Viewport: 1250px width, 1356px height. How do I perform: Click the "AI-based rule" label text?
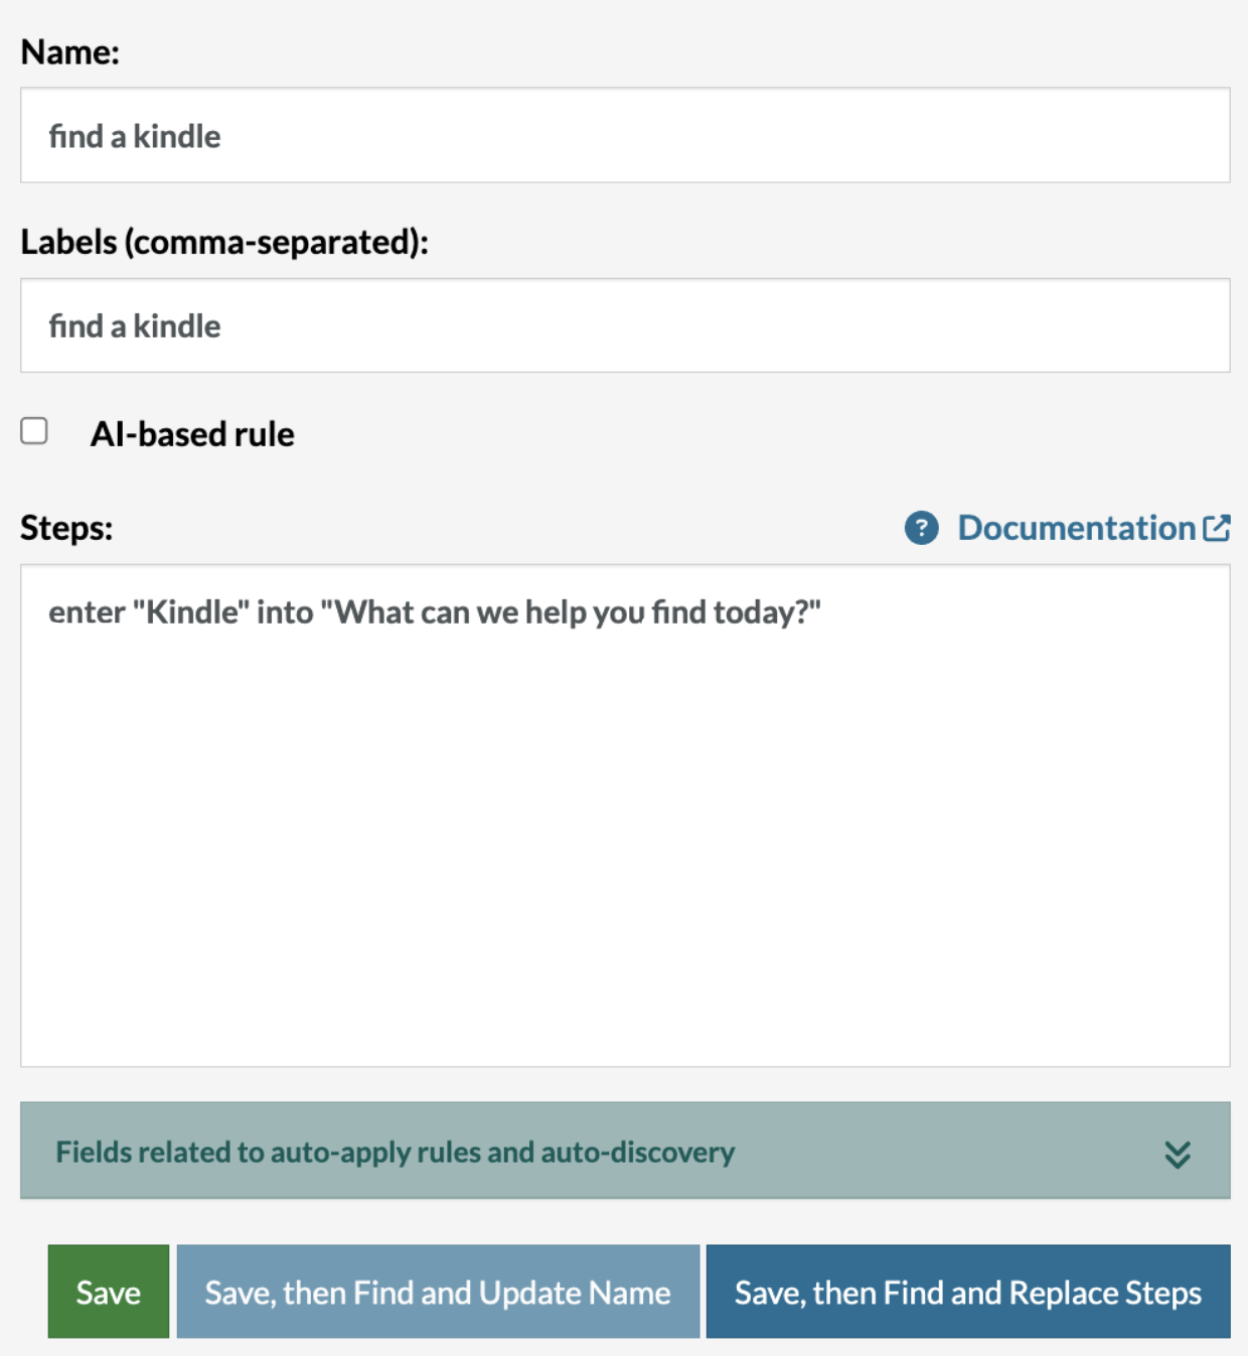click(x=192, y=435)
